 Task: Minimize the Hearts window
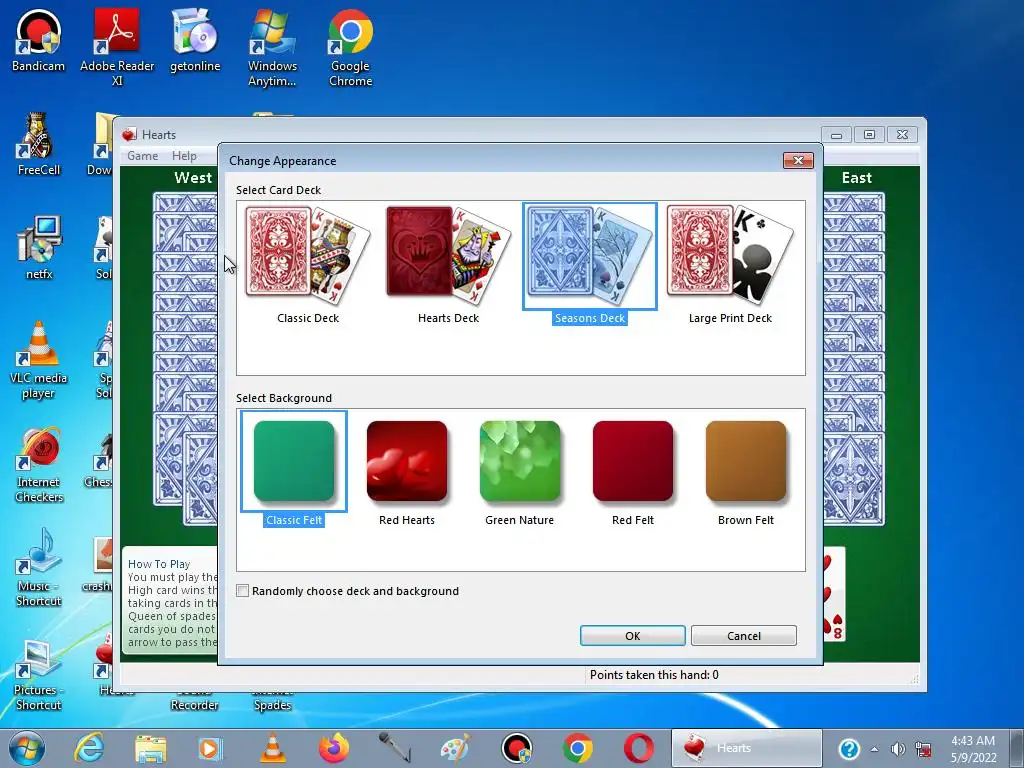(x=836, y=135)
